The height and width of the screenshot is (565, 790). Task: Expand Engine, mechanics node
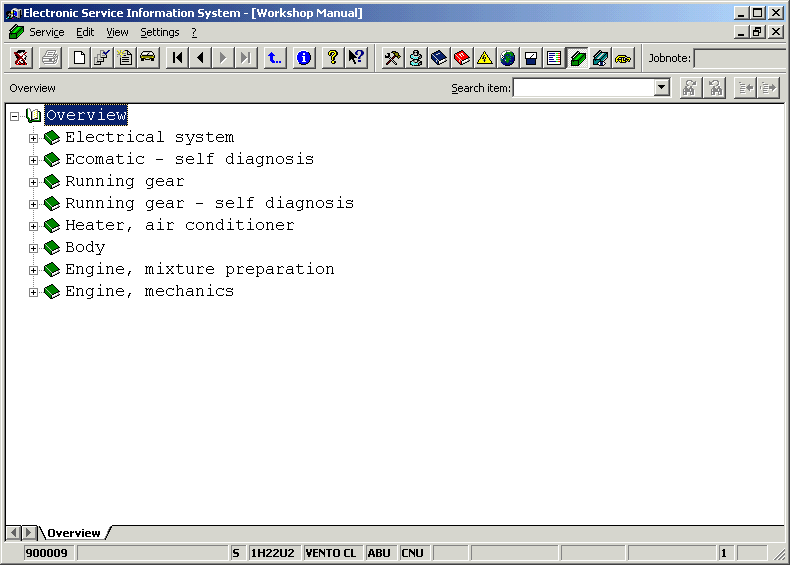coord(33,292)
